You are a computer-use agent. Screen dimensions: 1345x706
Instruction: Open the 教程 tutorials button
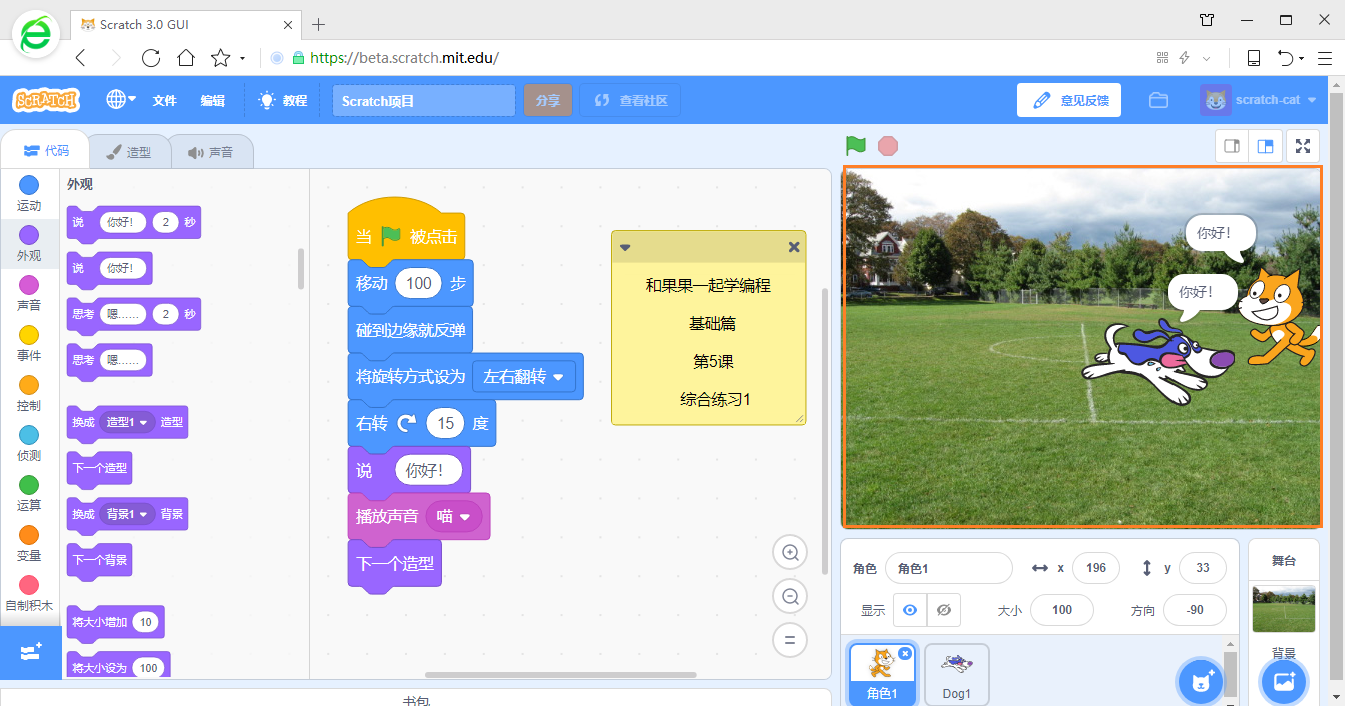point(282,100)
